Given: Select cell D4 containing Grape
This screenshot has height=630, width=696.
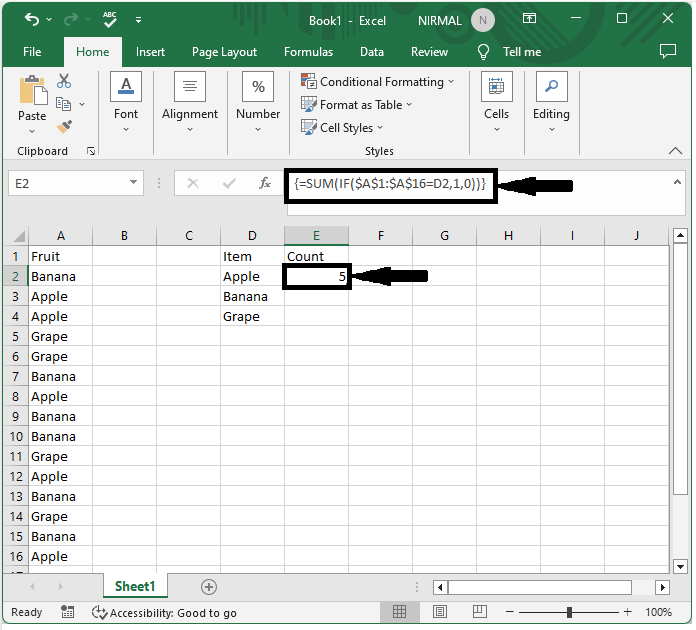Looking at the screenshot, I should pyautogui.click(x=253, y=317).
